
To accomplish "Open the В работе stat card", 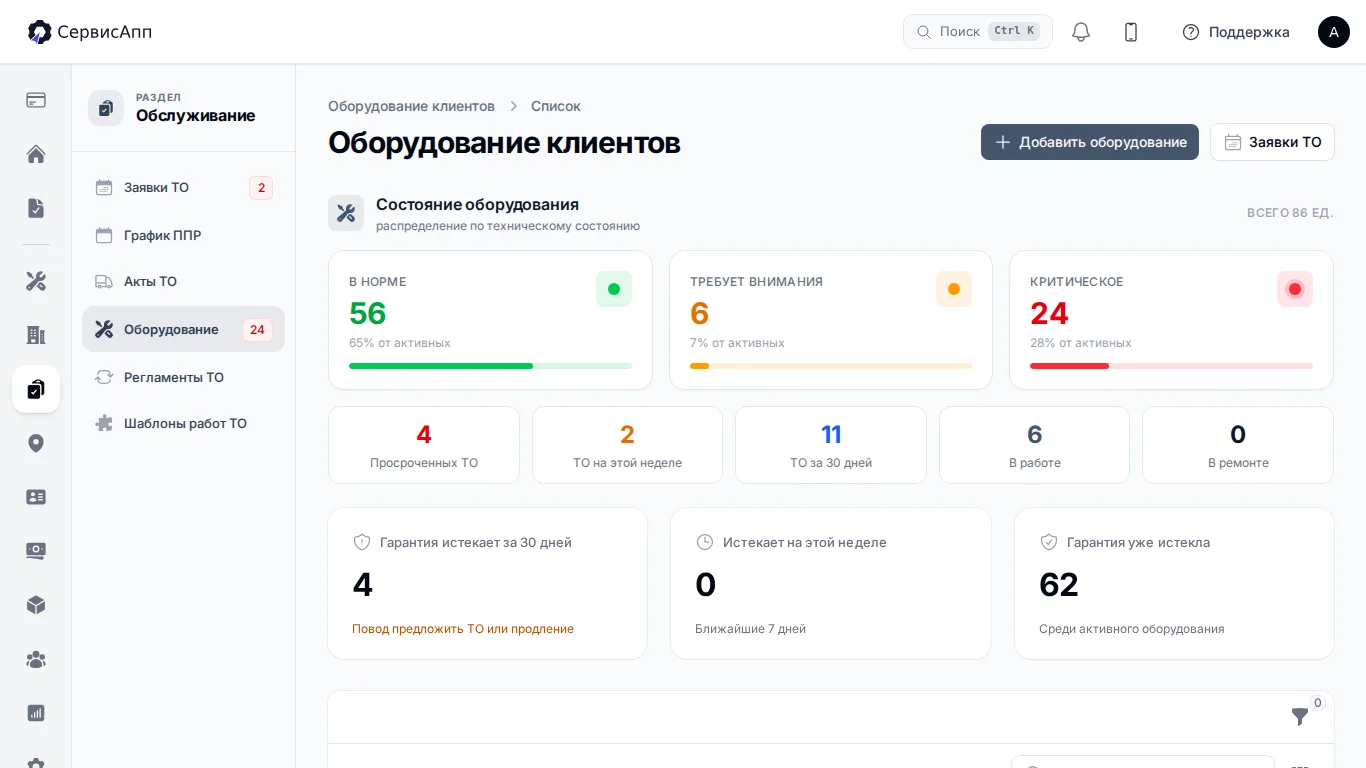I will tap(1035, 445).
